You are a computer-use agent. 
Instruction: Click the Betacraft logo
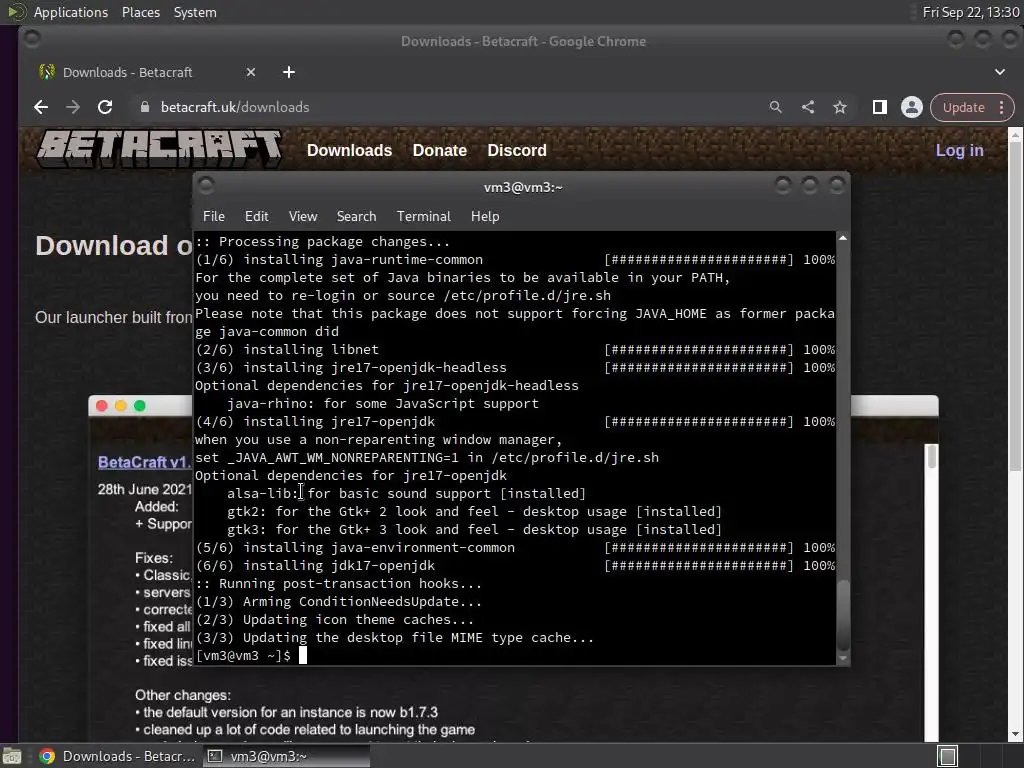pyautogui.click(x=159, y=150)
